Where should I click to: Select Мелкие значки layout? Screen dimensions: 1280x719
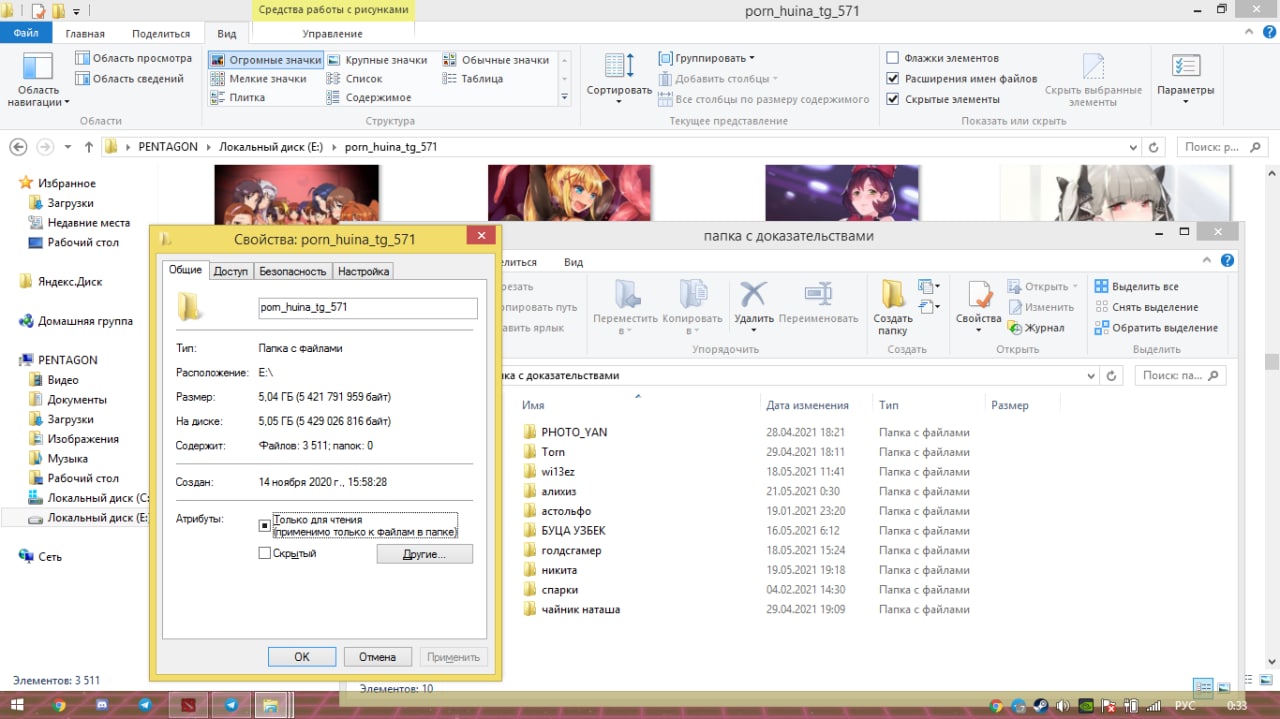259,79
